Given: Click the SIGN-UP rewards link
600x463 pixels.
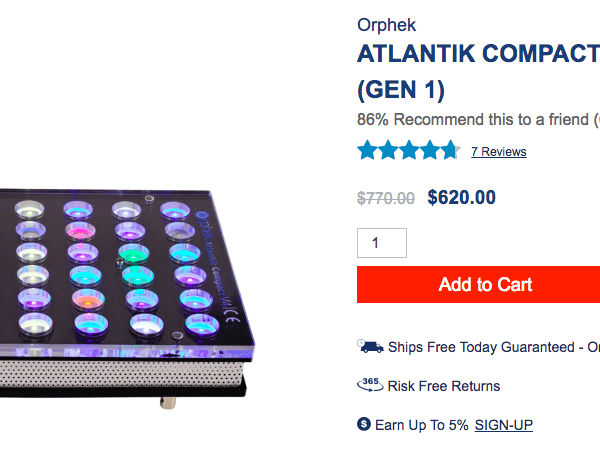Looking at the screenshot, I should [504, 425].
